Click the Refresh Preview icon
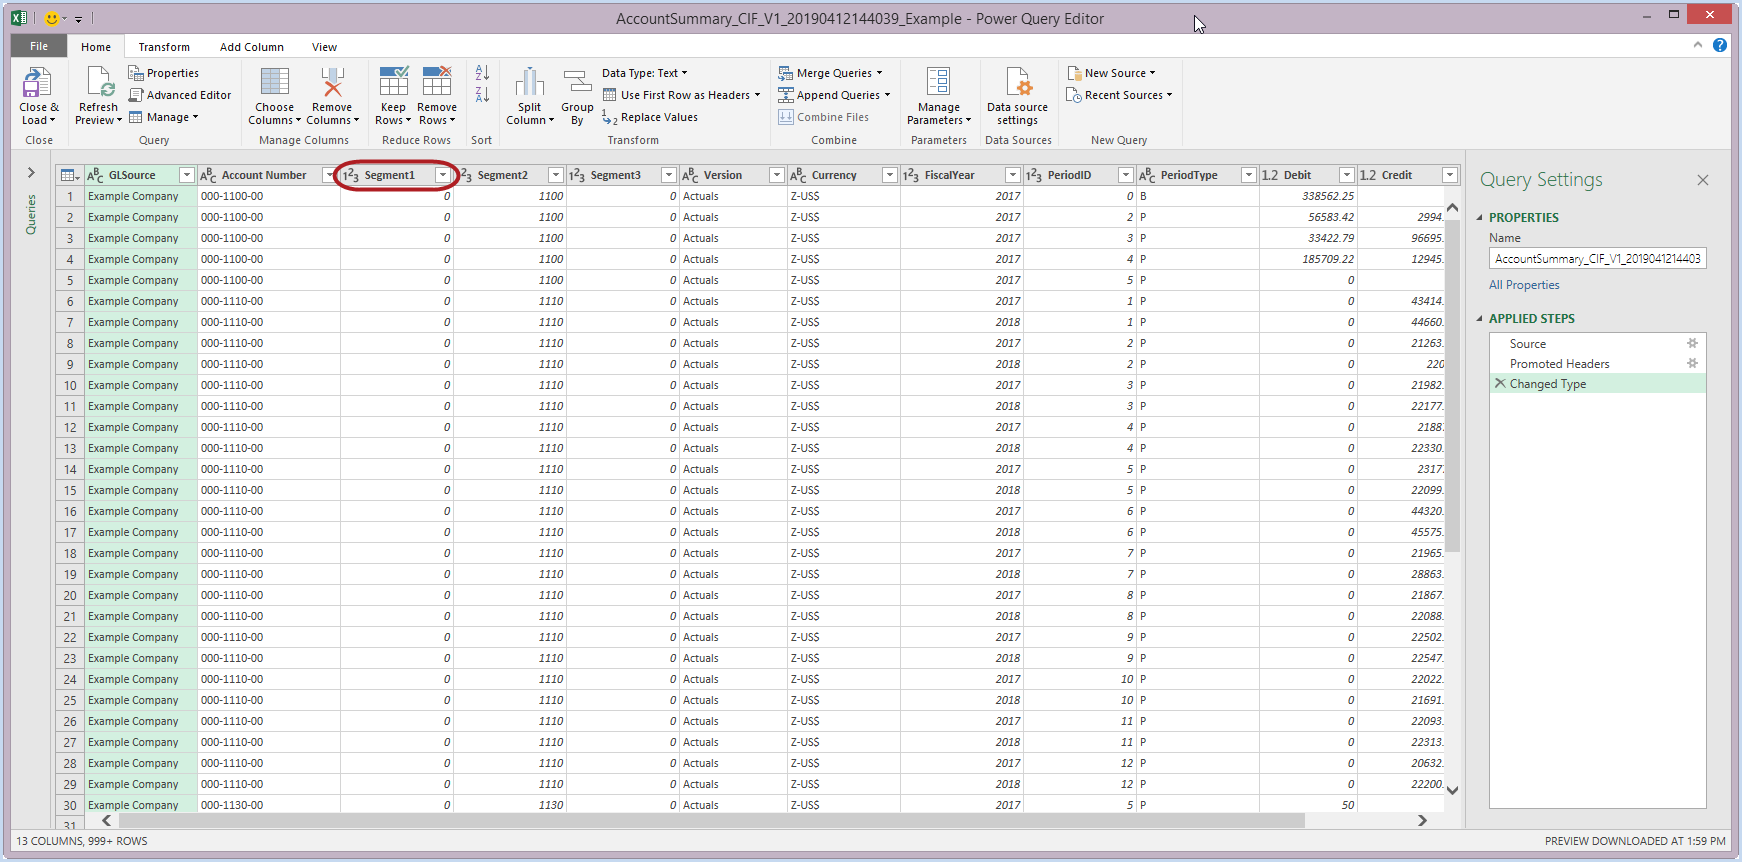Image resolution: width=1742 pixels, height=862 pixels. click(x=99, y=82)
